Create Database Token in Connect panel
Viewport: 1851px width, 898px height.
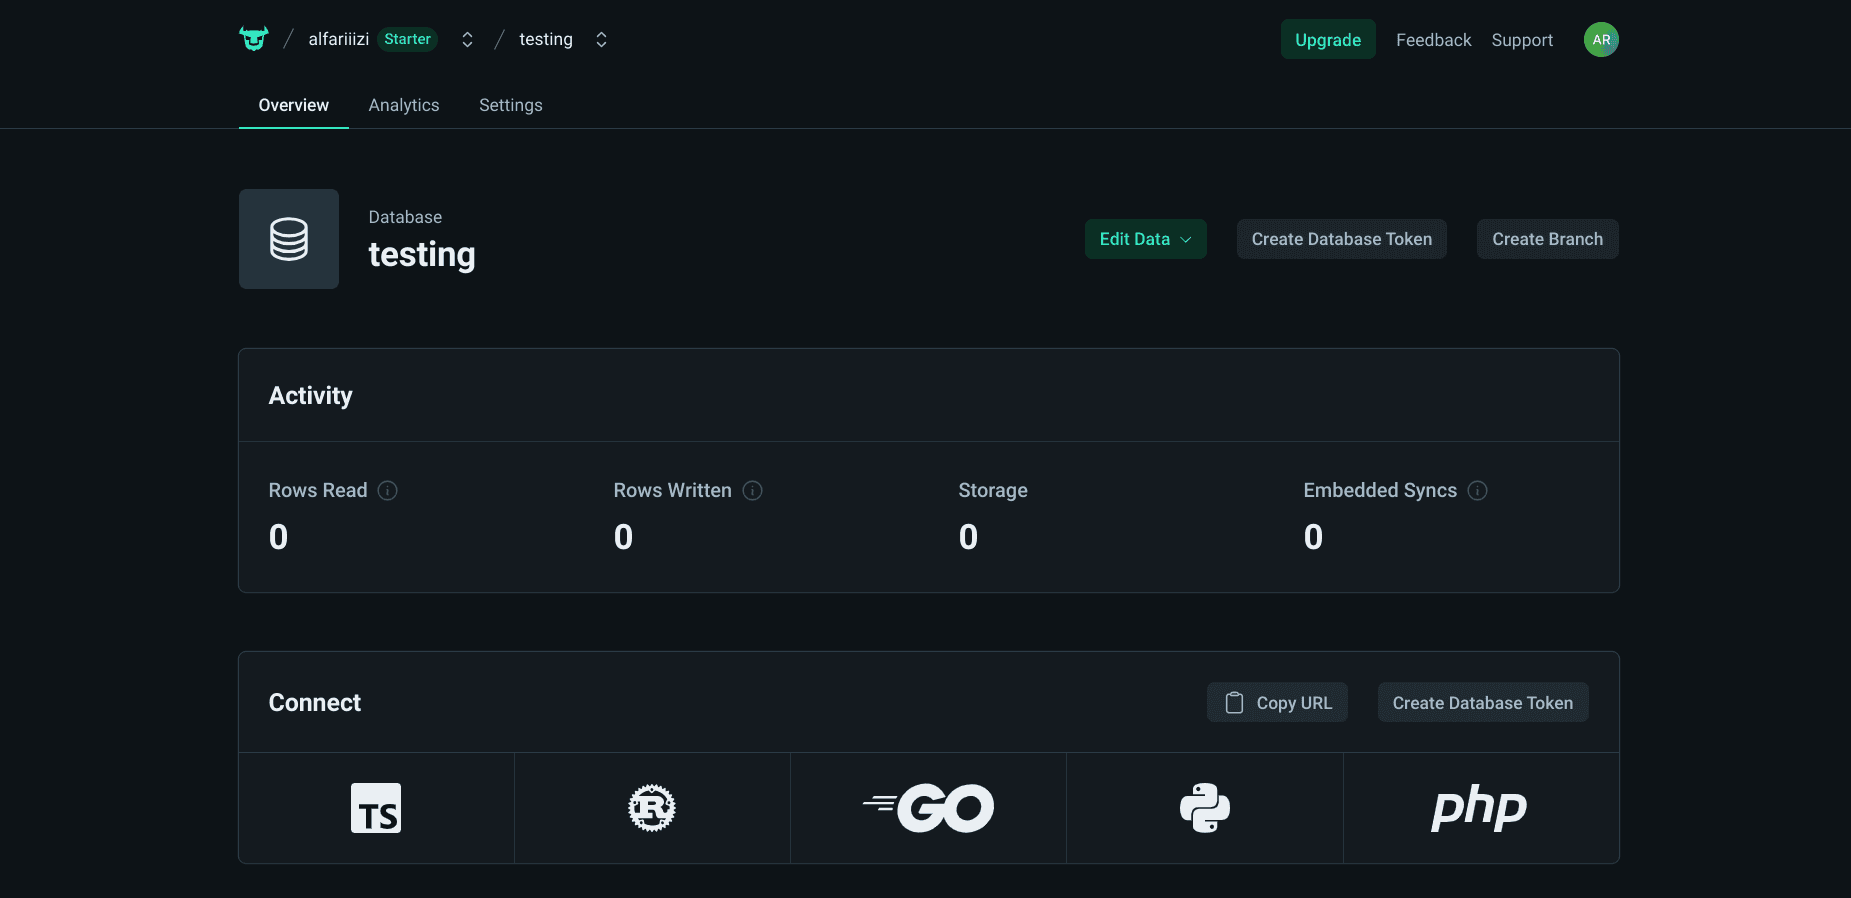coord(1483,702)
